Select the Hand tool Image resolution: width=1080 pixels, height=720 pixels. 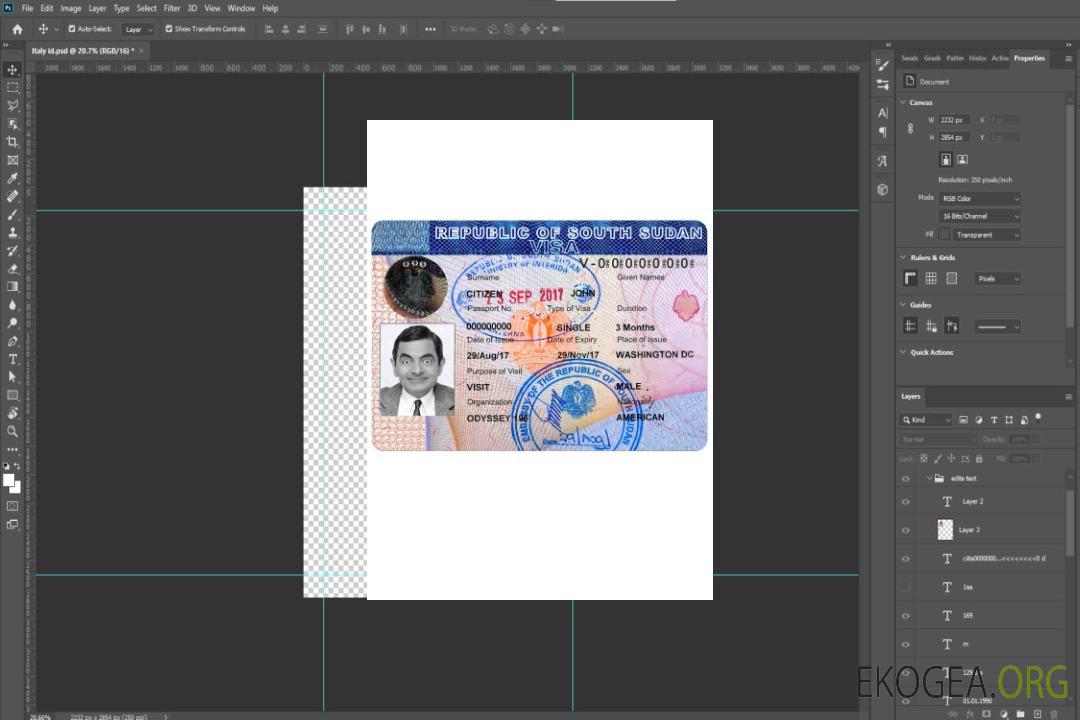pos(12,413)
